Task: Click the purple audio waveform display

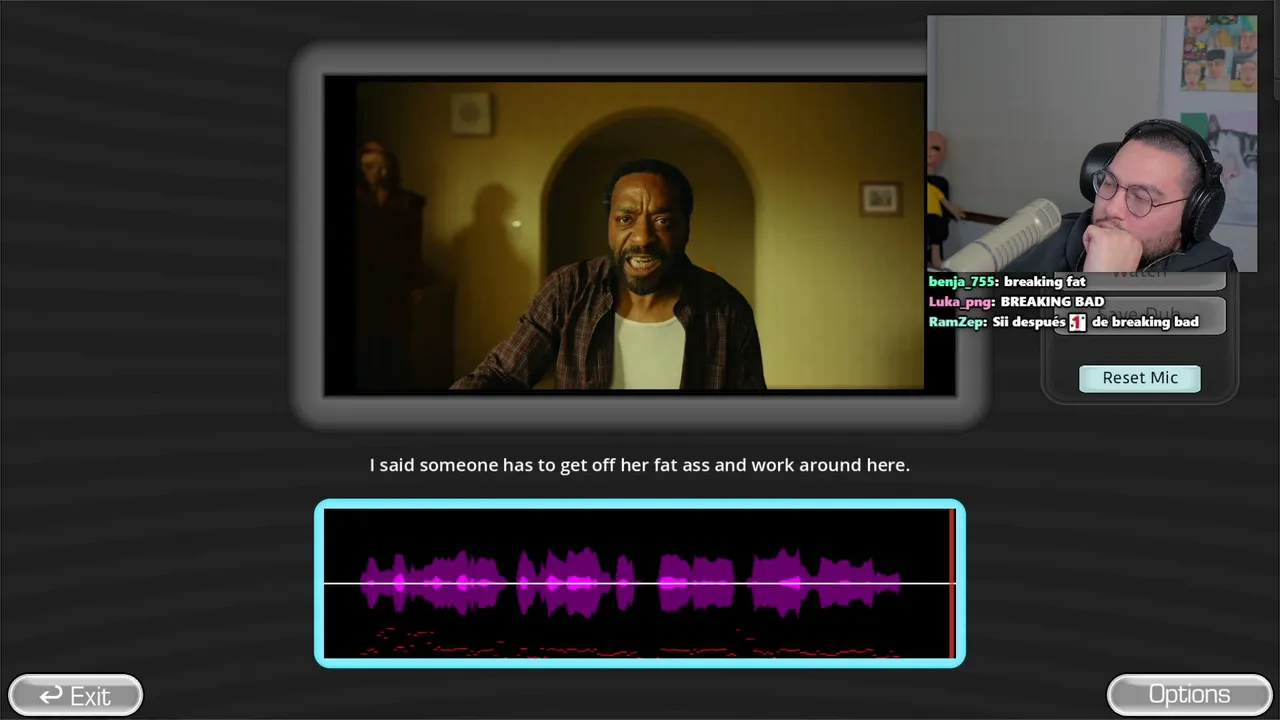Action: [x=640, y=583]
